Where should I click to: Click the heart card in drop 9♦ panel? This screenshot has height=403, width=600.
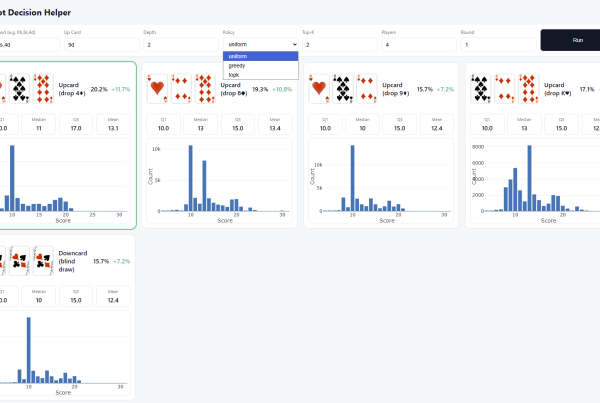[x=319, y=92]
